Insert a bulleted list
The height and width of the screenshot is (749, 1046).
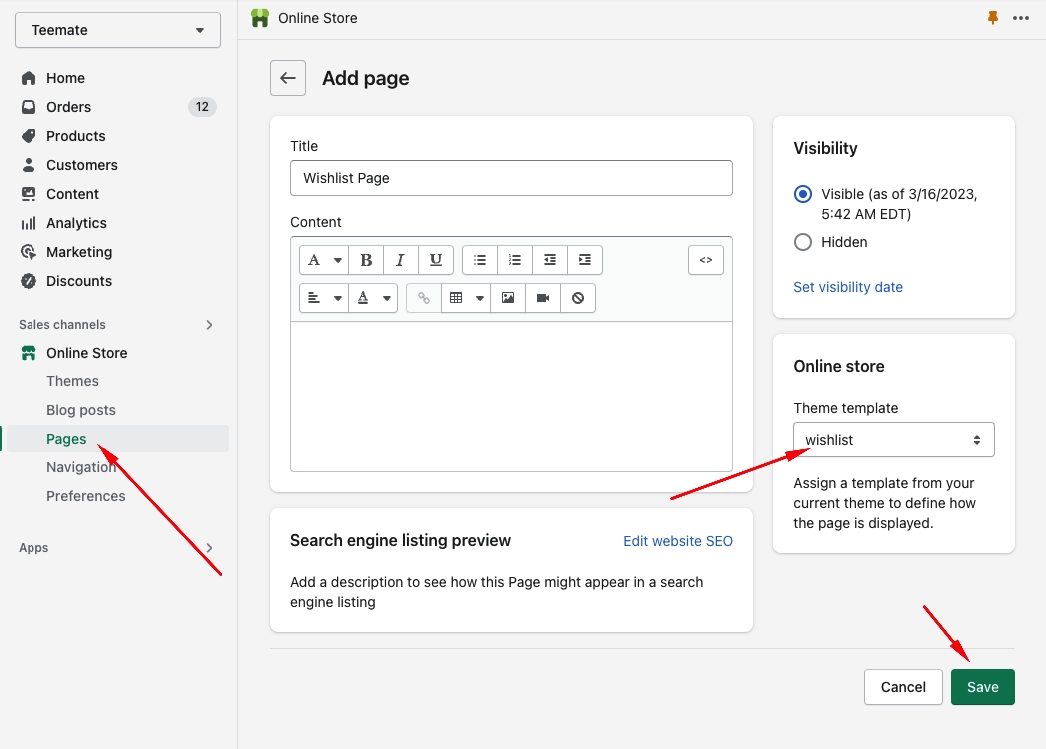tap(480, 260)
